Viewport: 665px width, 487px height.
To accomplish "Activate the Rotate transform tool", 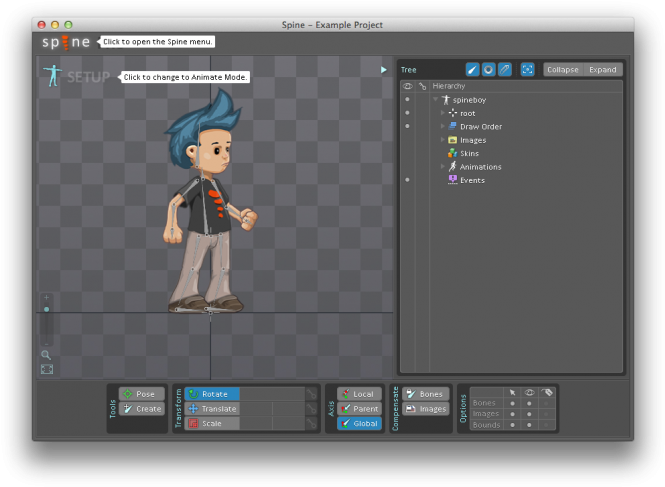I will click(x=212, y=394).
